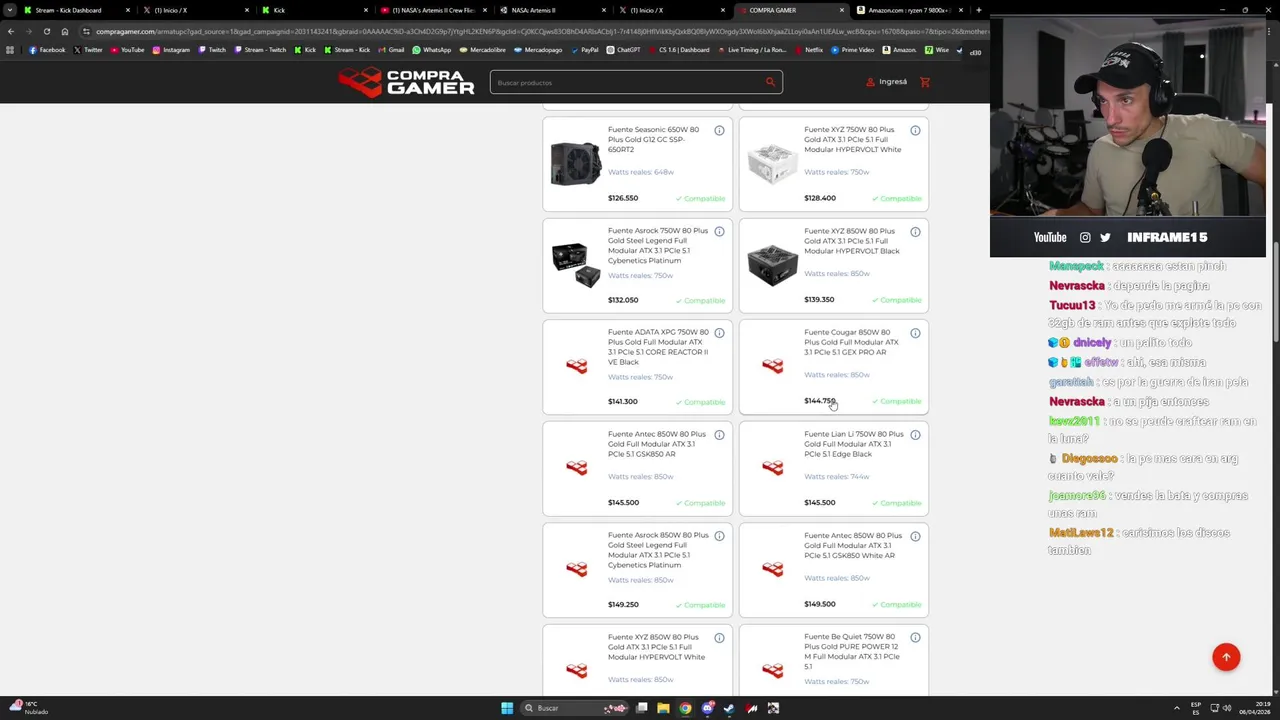This screenshot has height=720, width=1280.
Task: Click Fuente Cougar 850W product title
Action: point(851,342)
